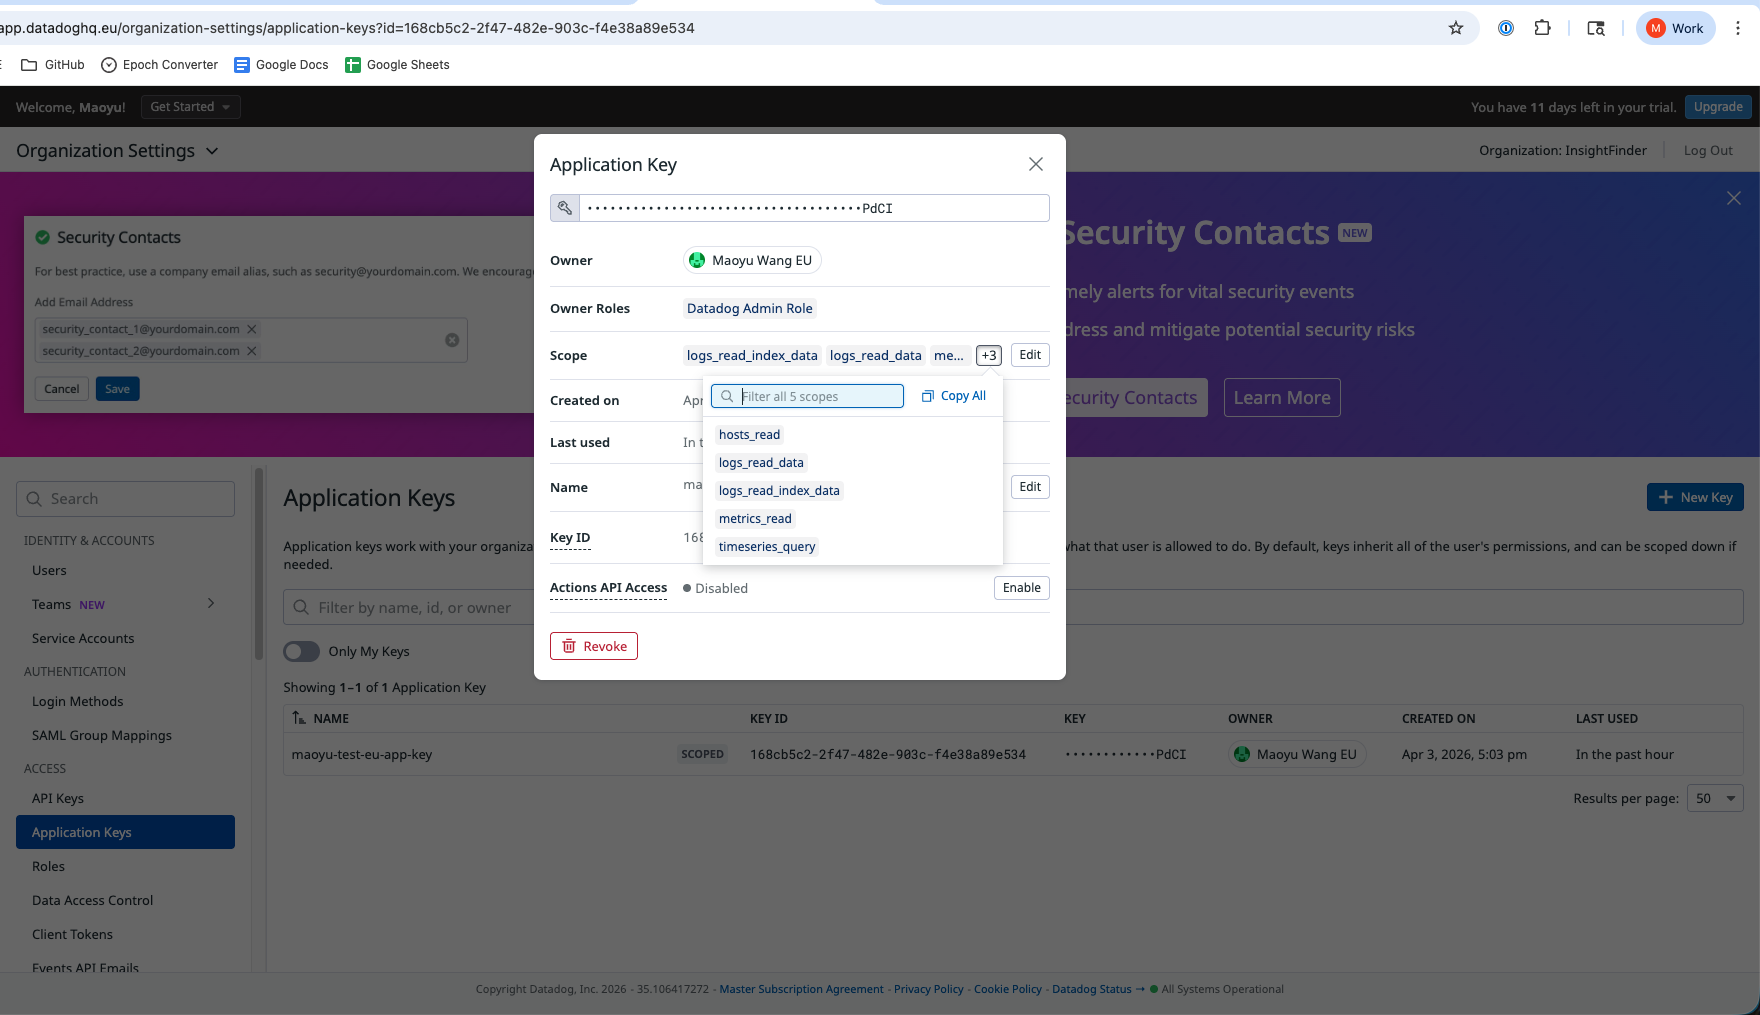Image resolution: width=1760 pixels, height=1015 pixels.
Task: Open the Roles sidebar item
Action: pyautogui.click(x=48, y=866)
